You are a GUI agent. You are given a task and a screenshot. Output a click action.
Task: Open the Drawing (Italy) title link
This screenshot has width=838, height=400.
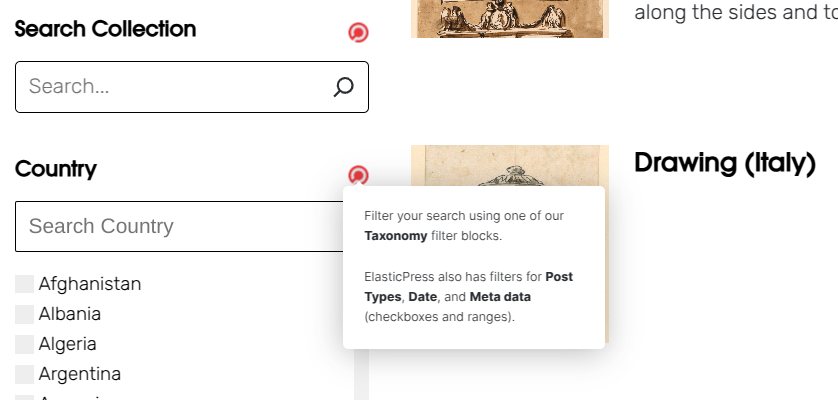pos(725,163)
